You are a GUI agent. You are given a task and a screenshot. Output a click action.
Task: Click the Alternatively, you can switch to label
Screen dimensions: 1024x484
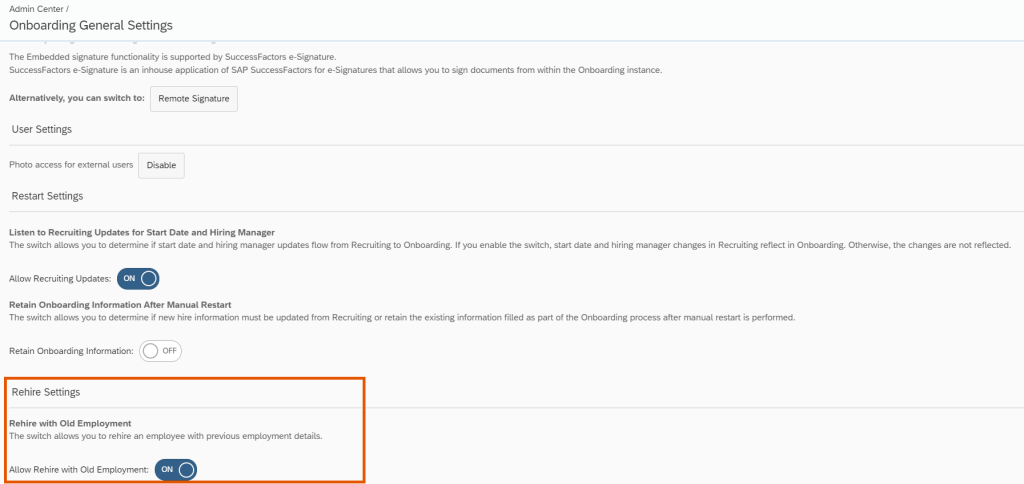click(76, 98)
